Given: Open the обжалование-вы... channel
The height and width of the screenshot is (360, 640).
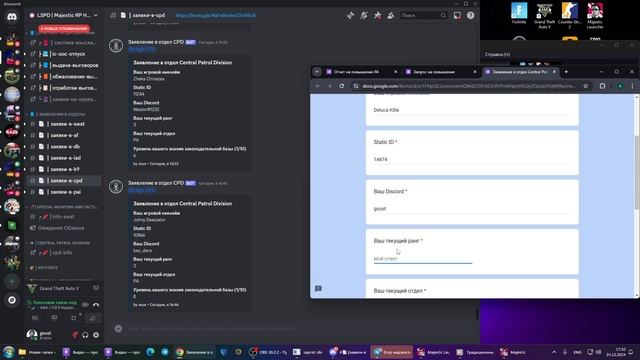Looking at the screenshot, I should click(64, 77).
